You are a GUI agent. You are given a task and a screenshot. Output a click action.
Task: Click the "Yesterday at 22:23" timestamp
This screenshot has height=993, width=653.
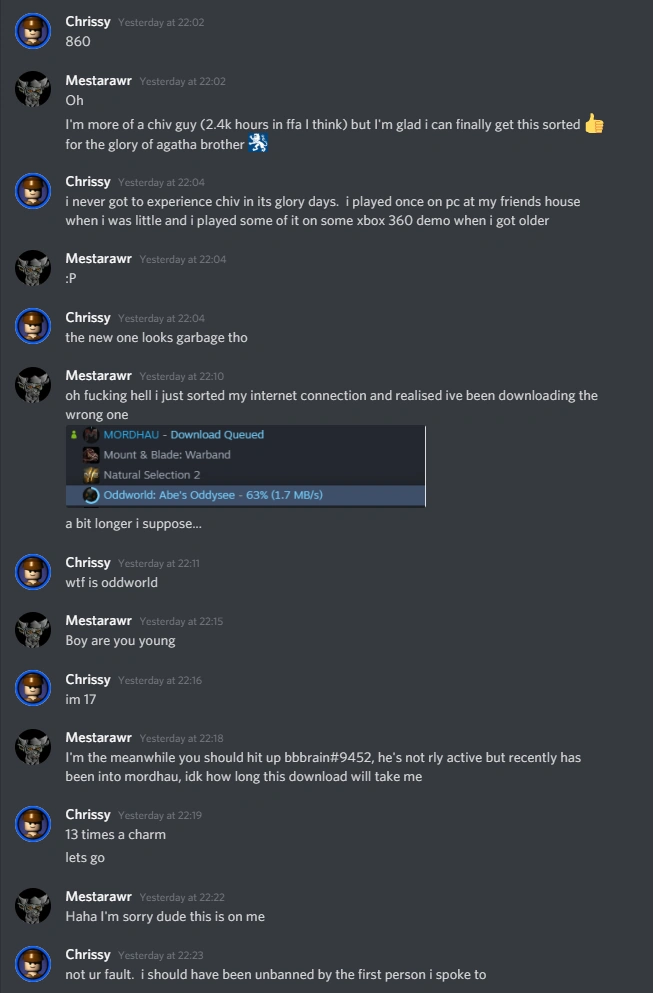160,955
